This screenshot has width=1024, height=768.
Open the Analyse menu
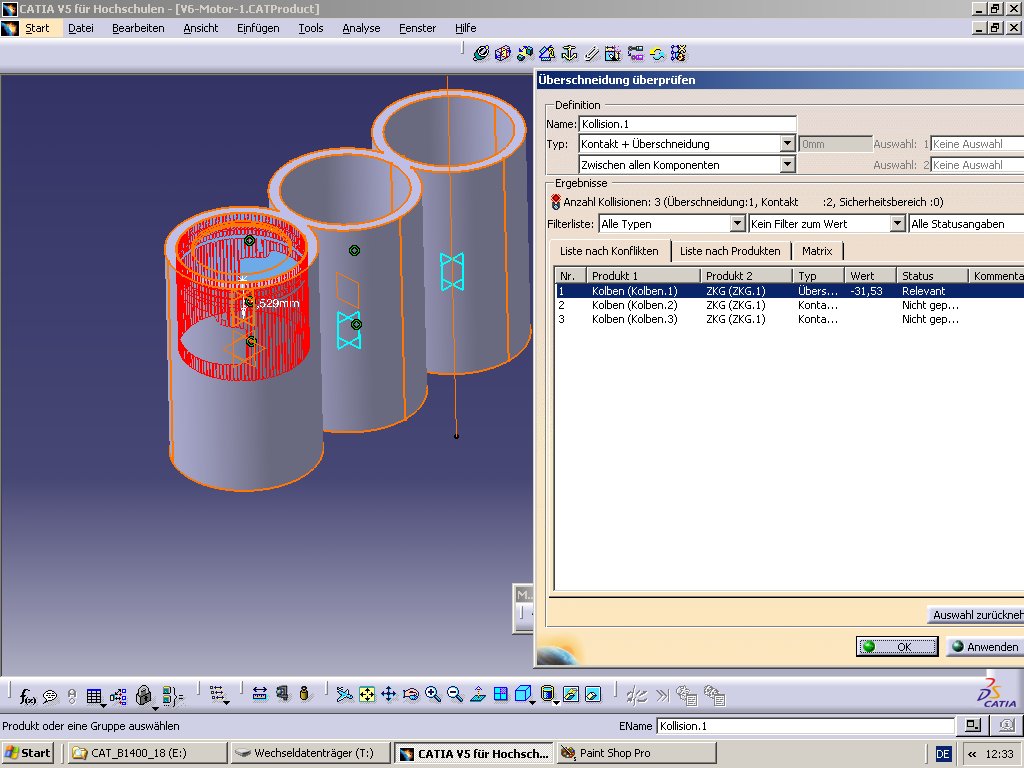click(361, 28)
